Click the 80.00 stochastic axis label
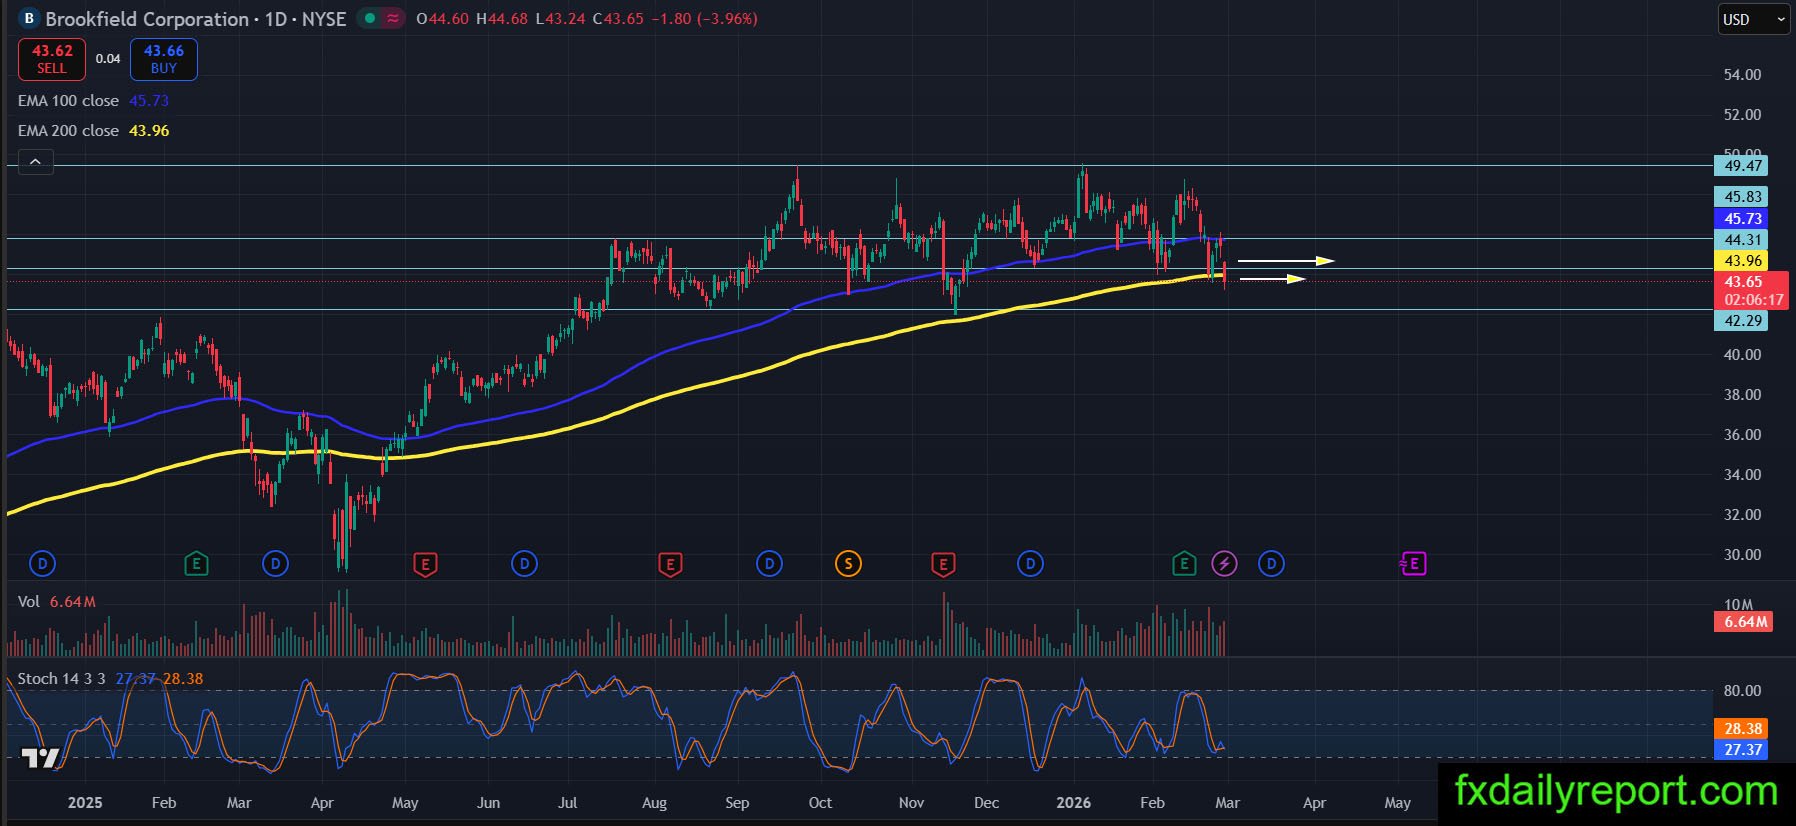The image size is (1796, 826). point(1742,691)
